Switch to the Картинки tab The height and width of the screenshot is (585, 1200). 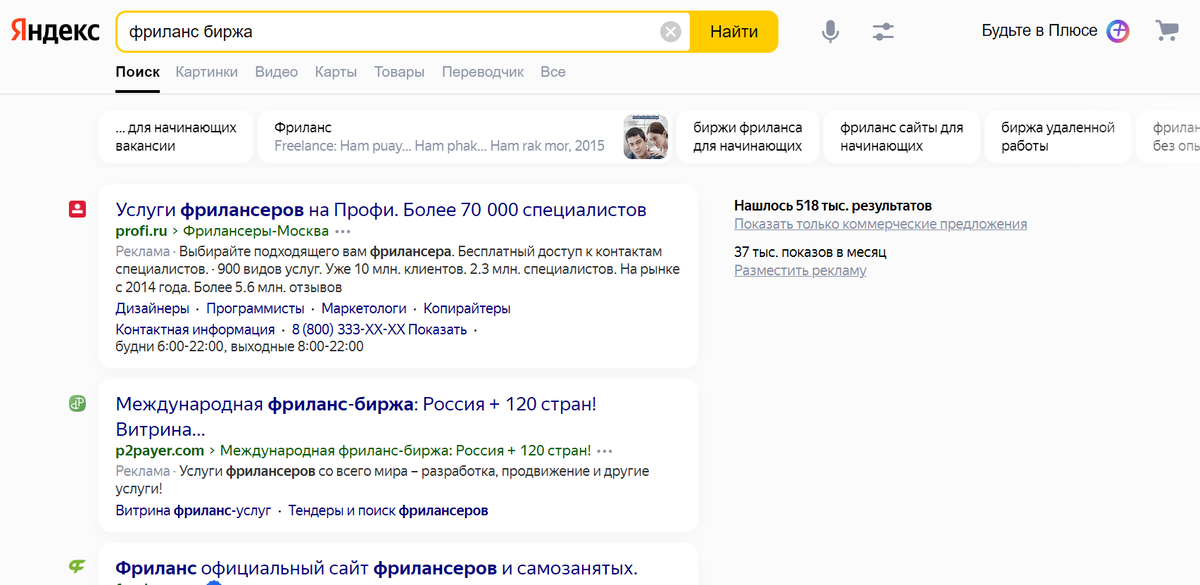[206, 72]
